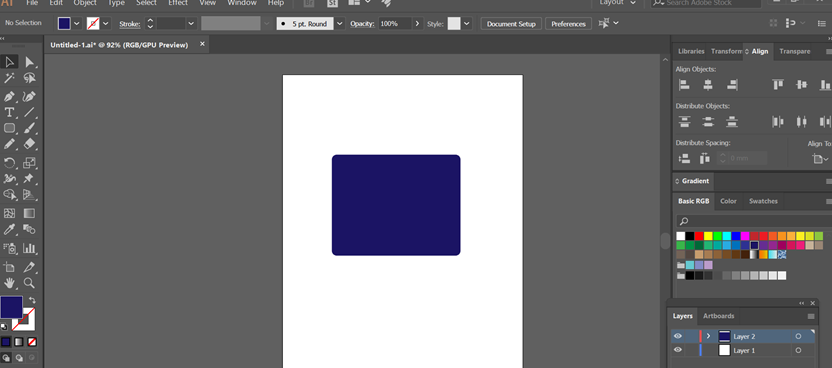The height and width of the screenshot is (368, 832).
Task: Open the 5 pt. Round brush dropdown
Action: (340, 23)
